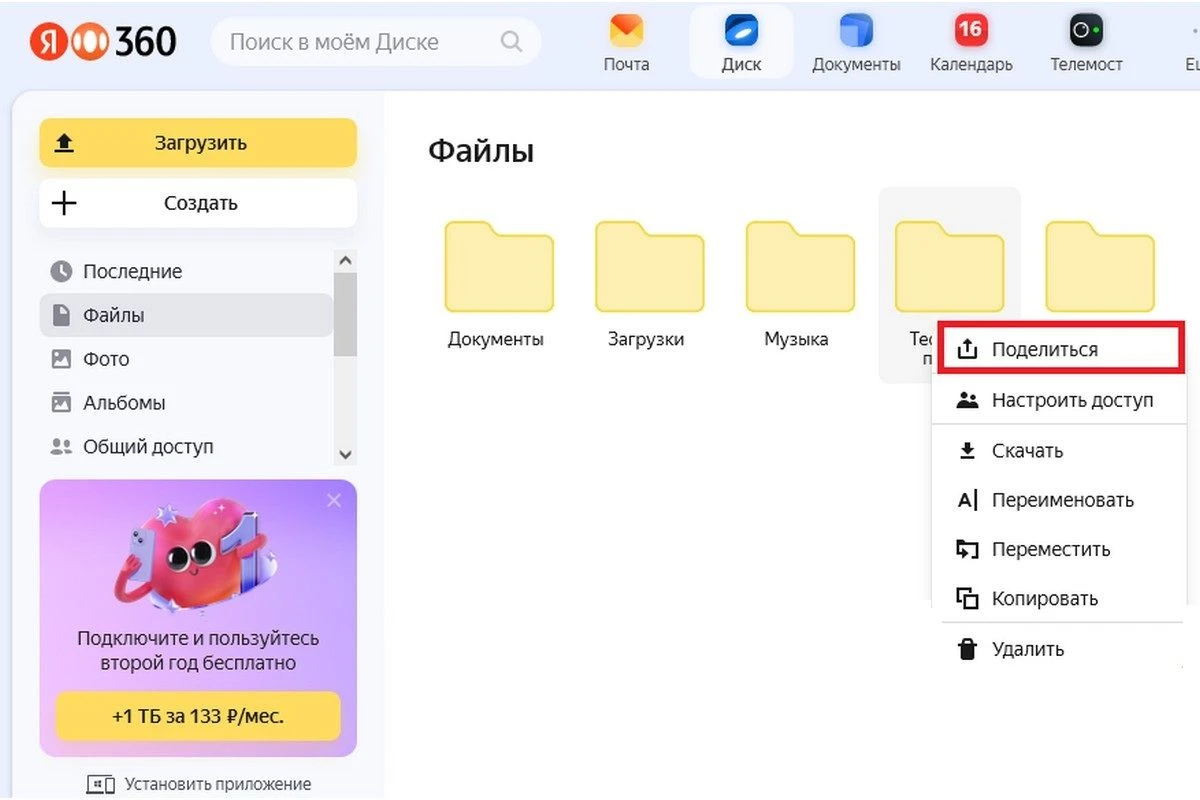The height and width of the screenshot is (800, 1200).
Task: Select Файлы in the sidebar
Action: 186,315
